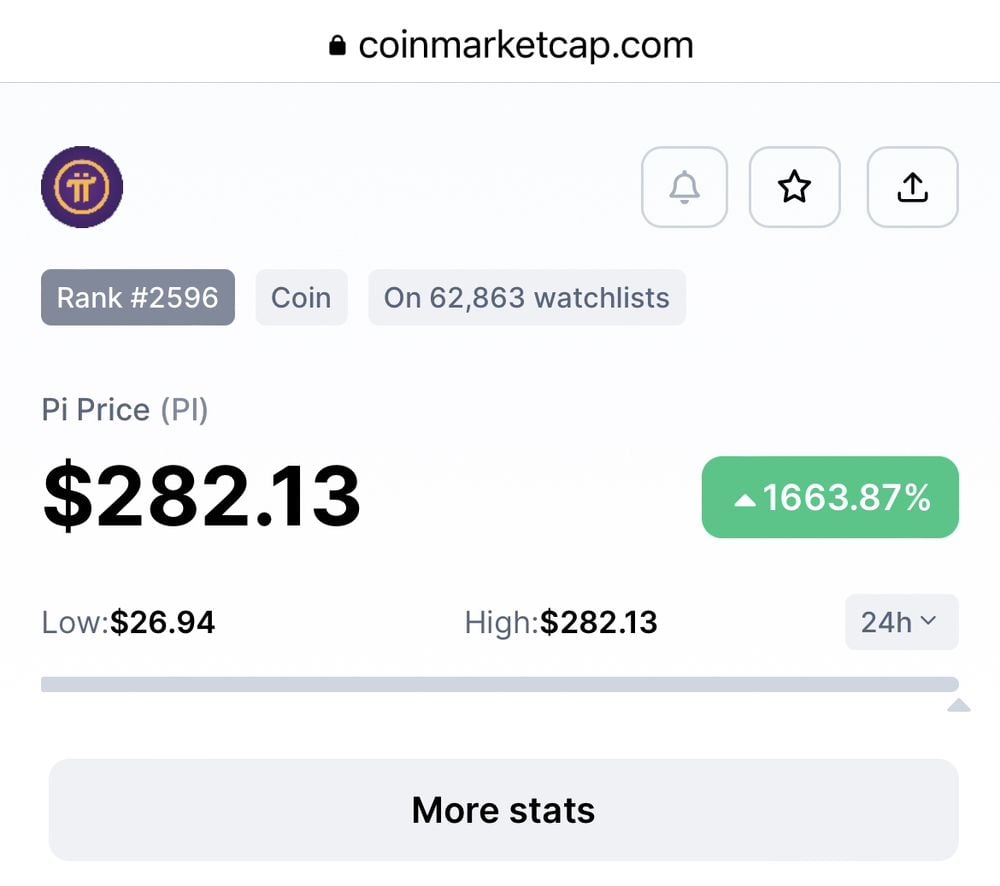Tap the padlock icon in address bar
Image resolution: width=1000 pixels, height=886 pixels.
pyautogui.click(x=337, y=45)
